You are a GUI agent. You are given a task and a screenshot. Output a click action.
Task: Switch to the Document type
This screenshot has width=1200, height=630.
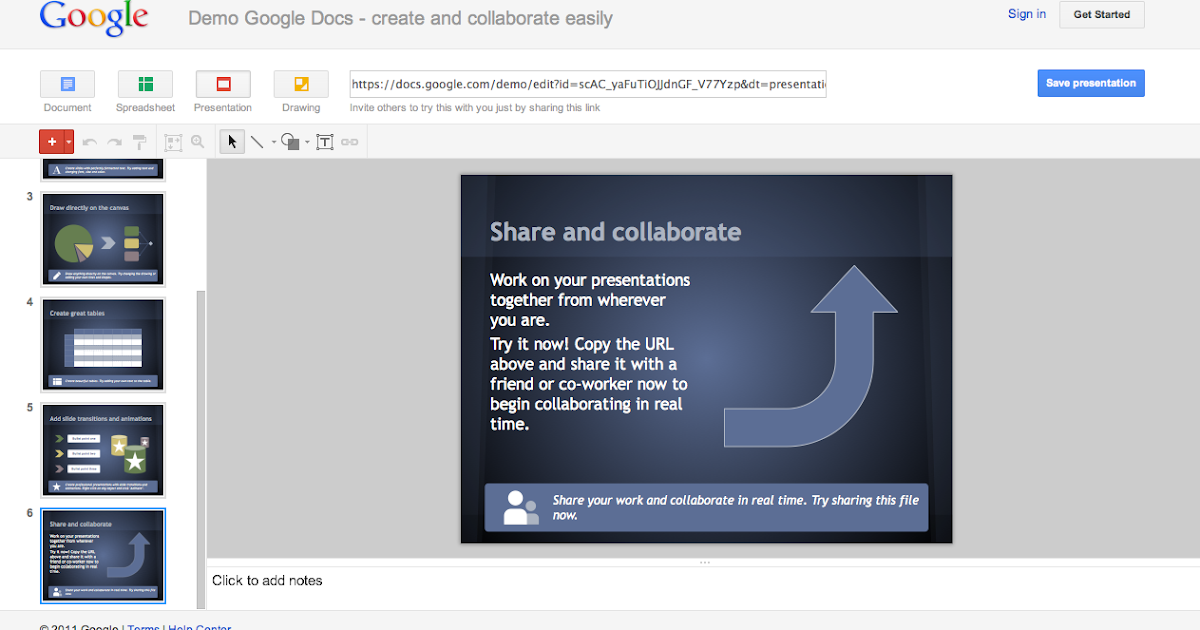(x=67, y=84)
